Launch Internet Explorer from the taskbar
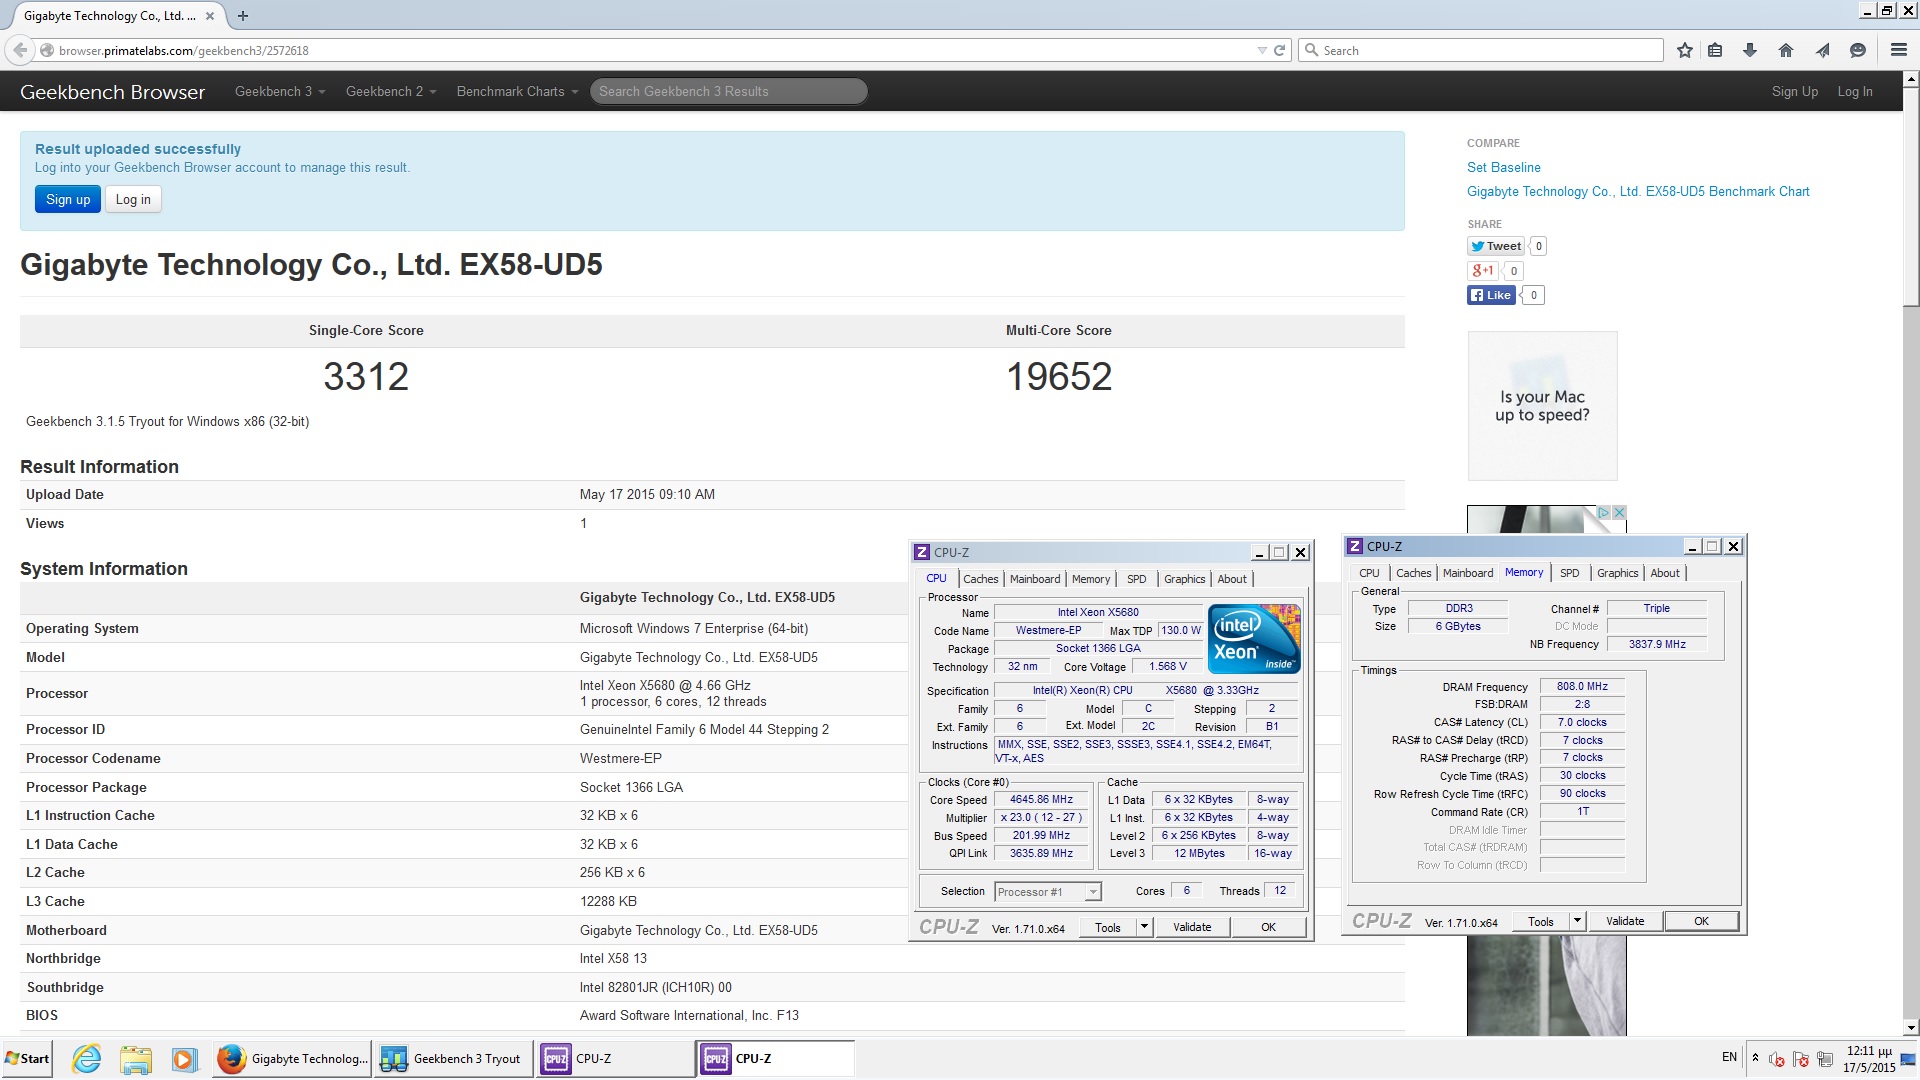The height and width of the screenshot is (1080, 1920). [x=87, y=1059]
